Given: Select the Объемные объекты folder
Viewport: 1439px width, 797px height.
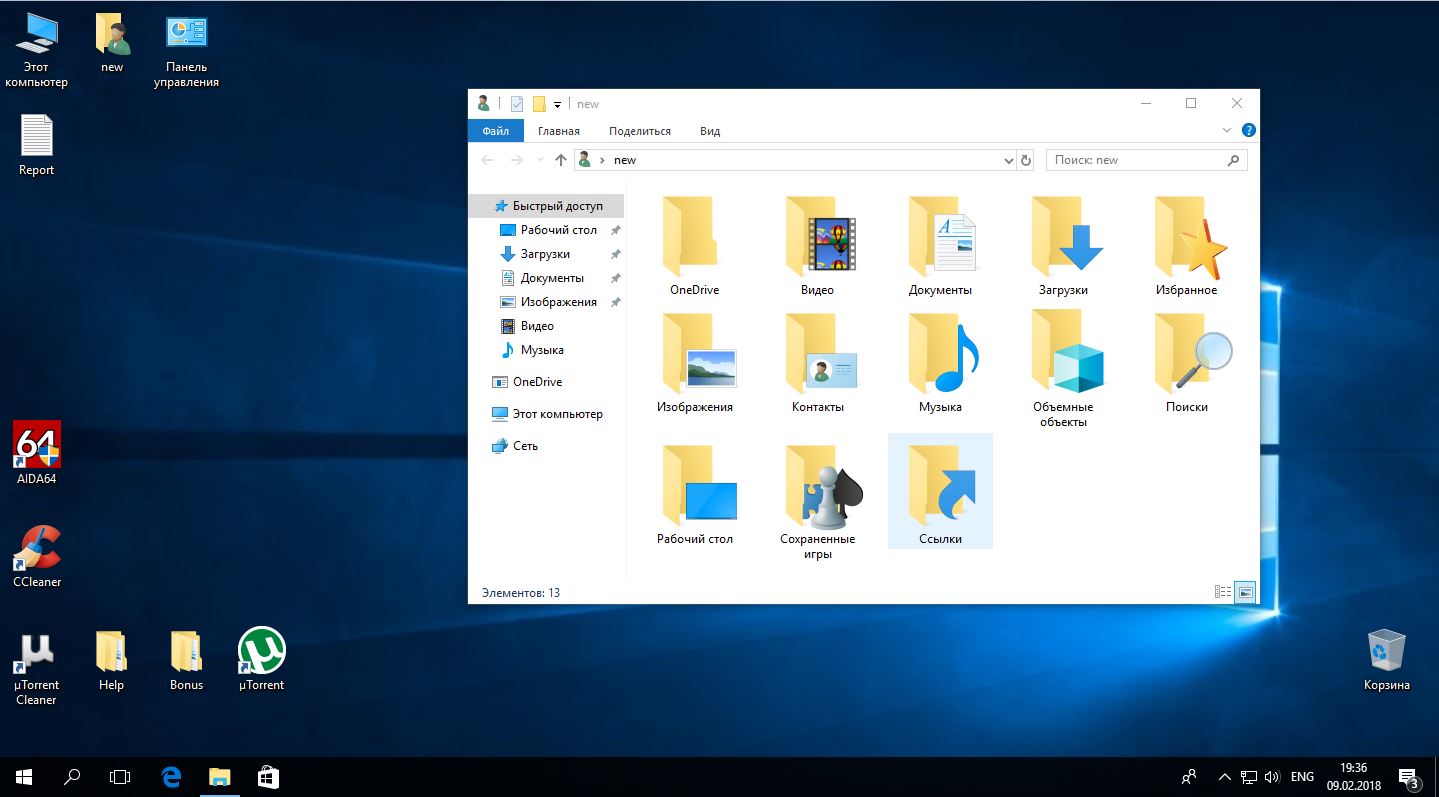Looking at the screenshot, I should pyautogui.click(x=1063, y=370).
